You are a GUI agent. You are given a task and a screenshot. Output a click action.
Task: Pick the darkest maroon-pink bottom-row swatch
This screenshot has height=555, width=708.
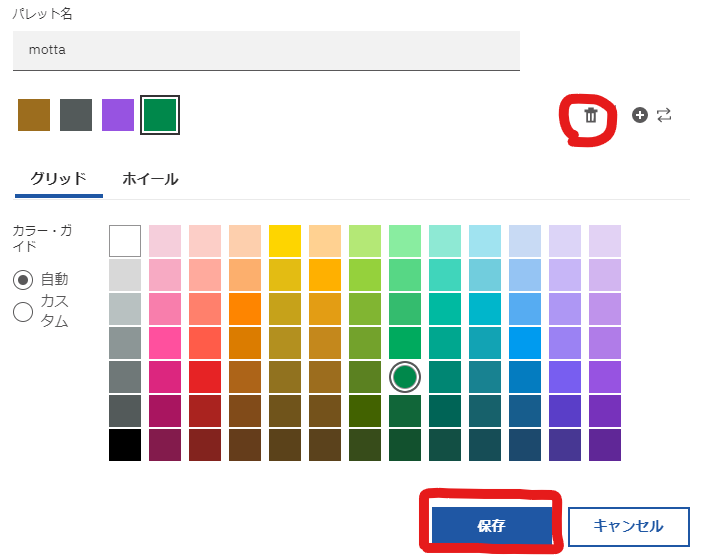click(x=165, y=445)
